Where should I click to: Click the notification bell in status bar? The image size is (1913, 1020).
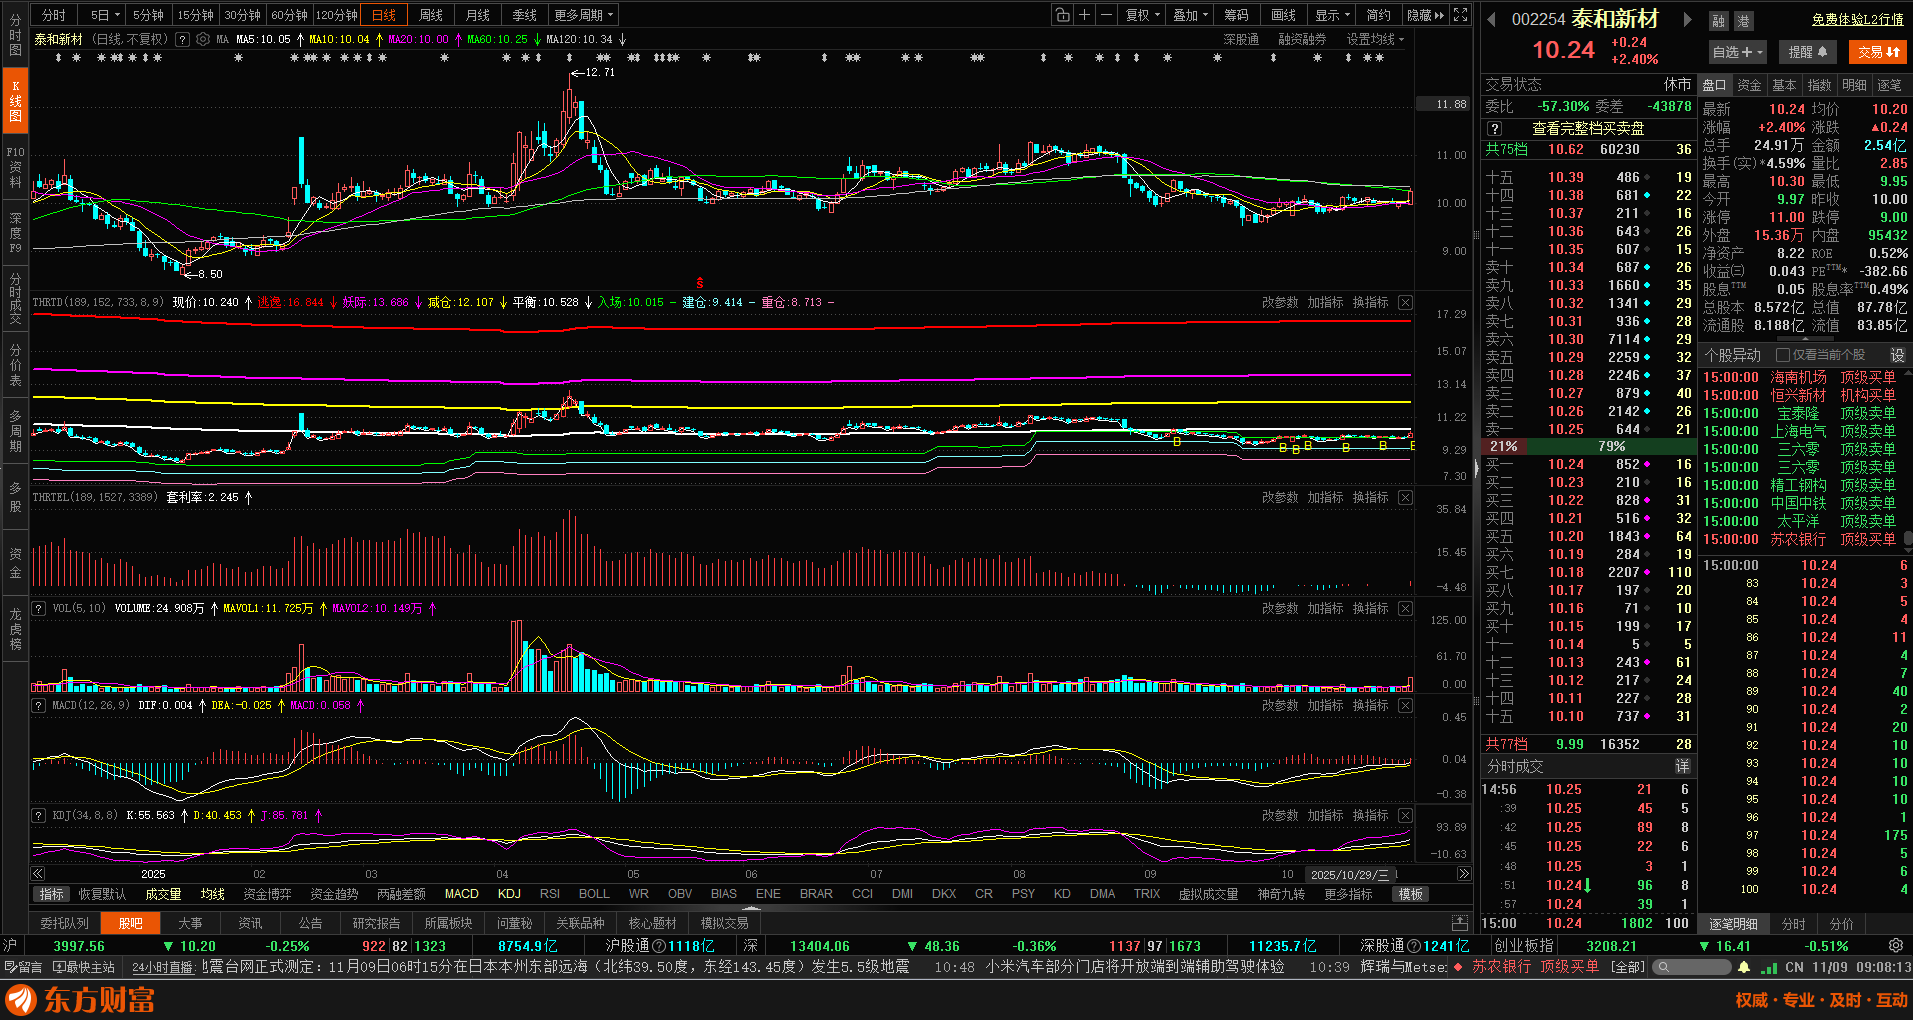(x=1744, y=967)
